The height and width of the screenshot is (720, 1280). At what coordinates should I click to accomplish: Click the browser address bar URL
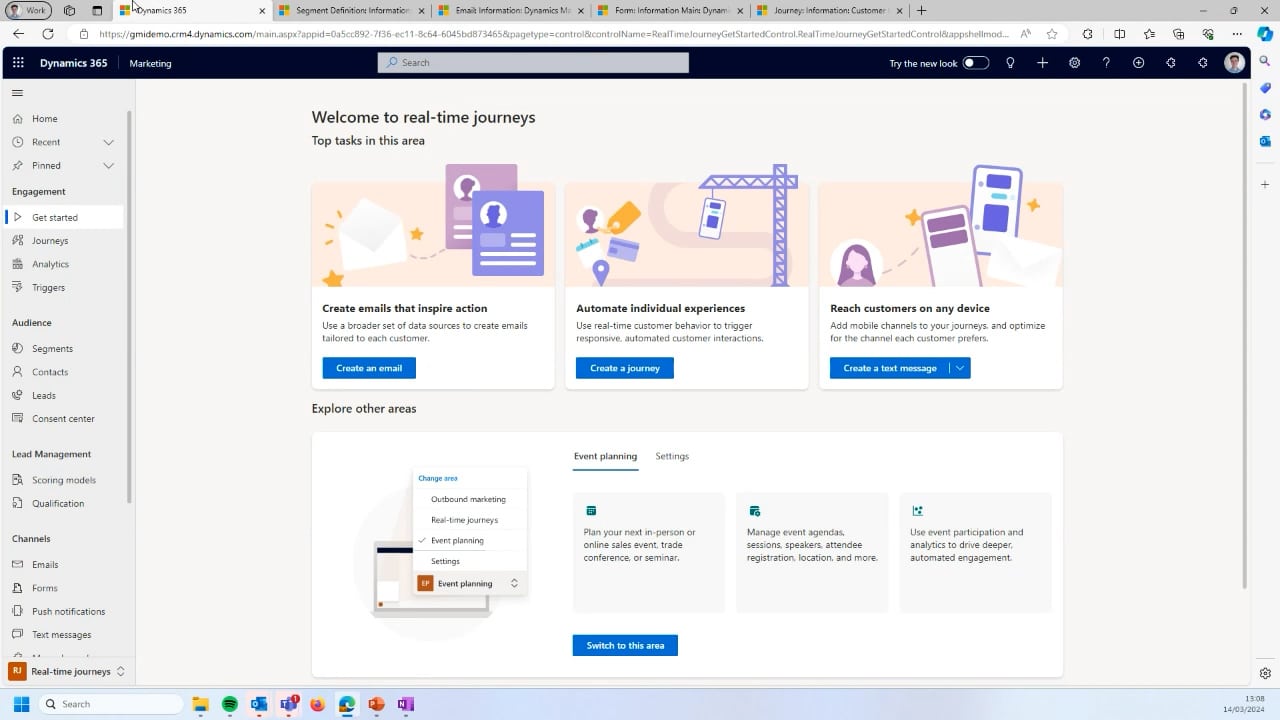554,33
